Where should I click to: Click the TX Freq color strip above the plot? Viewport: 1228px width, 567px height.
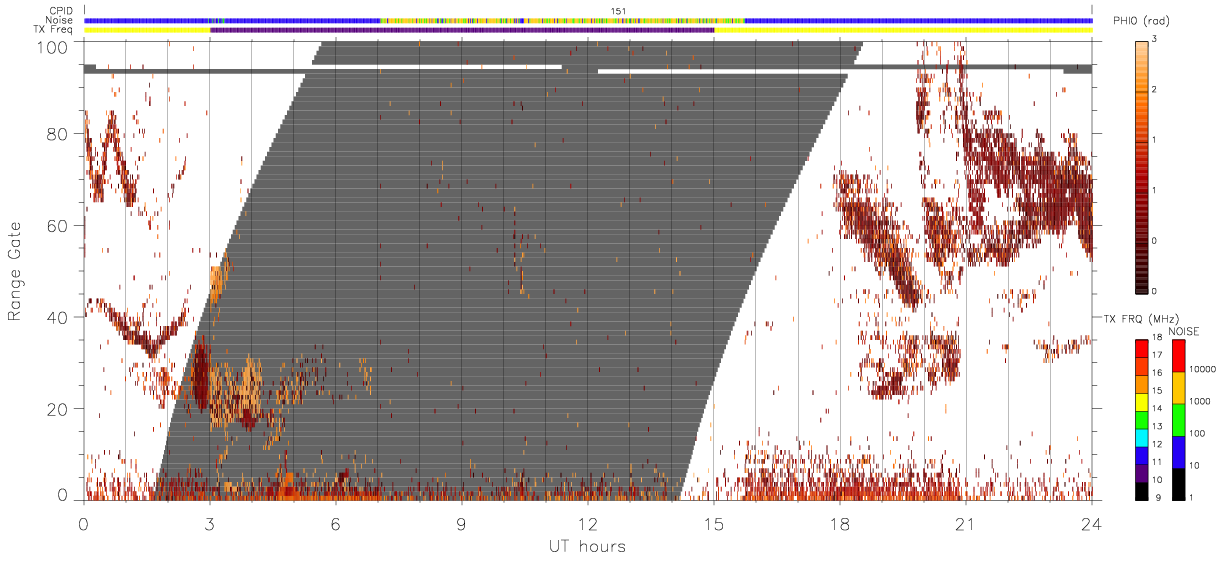[x=588, y=30]
